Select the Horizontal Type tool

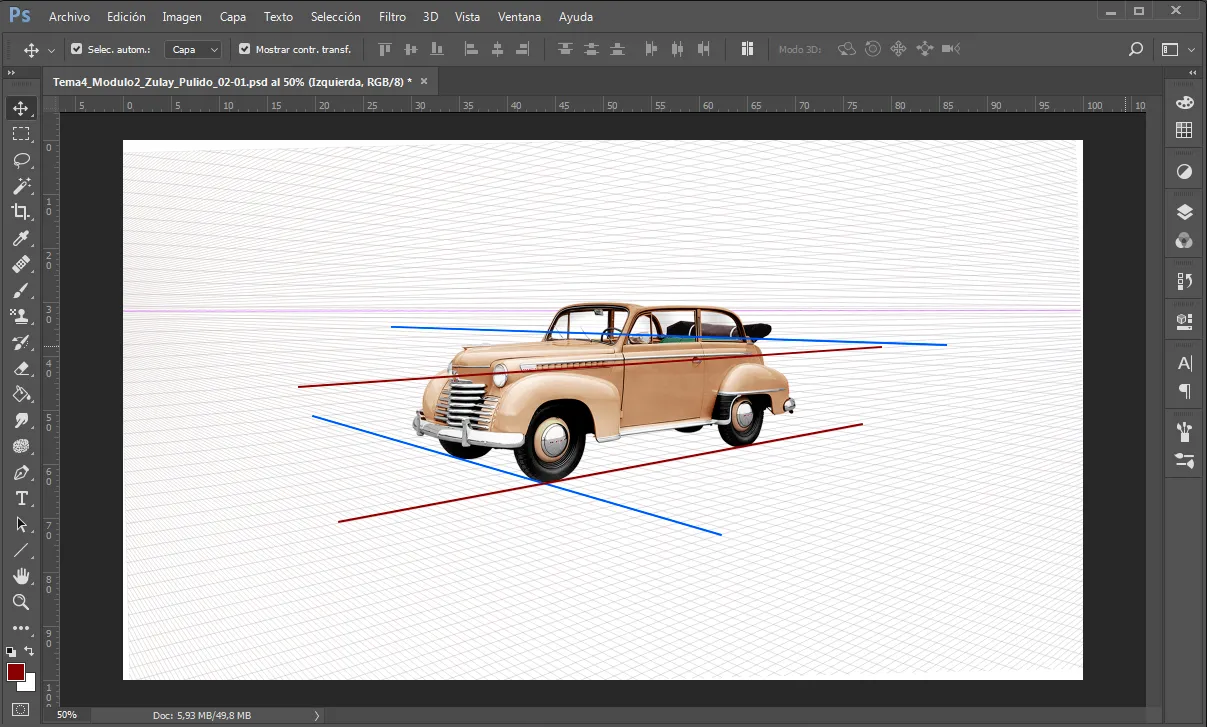(x=21, y=498)
